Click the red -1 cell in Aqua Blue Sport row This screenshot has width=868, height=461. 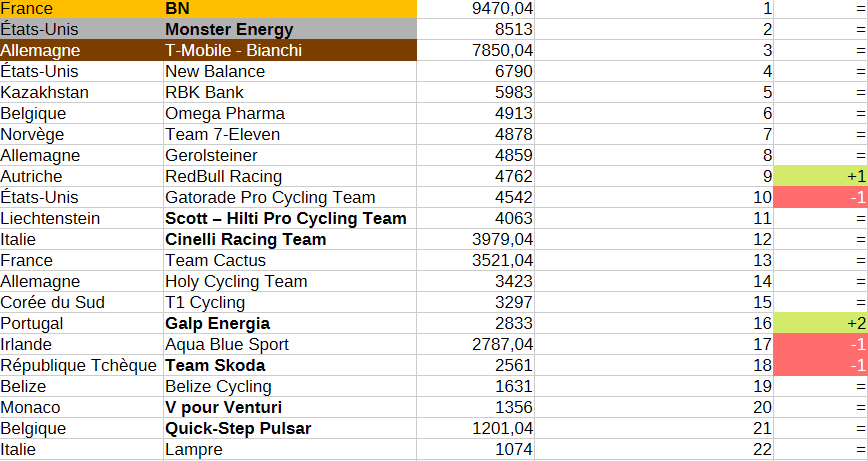click(x=820, y=344)
